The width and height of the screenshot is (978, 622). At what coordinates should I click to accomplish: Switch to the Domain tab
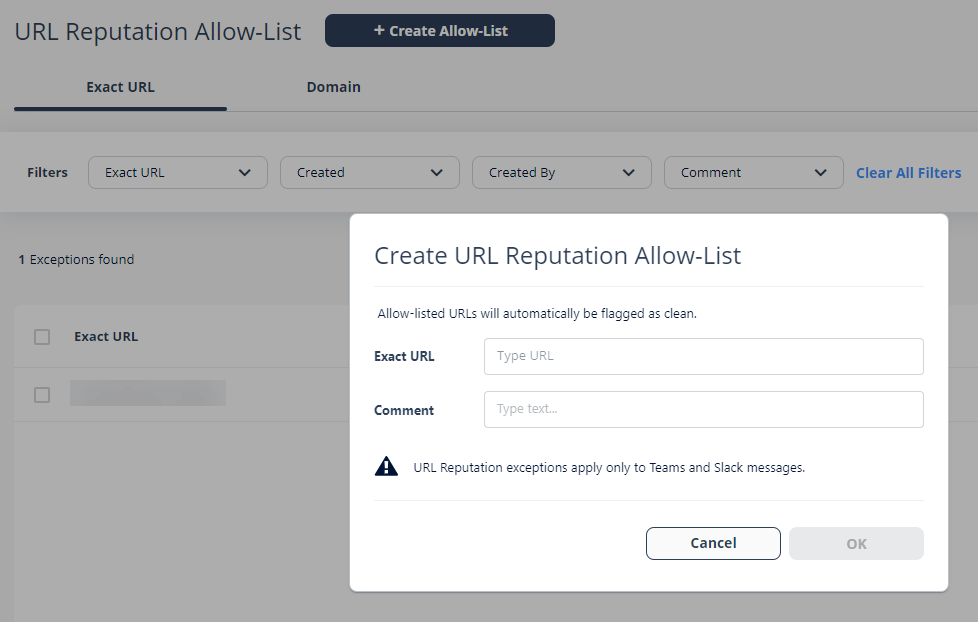coord(334,87)
